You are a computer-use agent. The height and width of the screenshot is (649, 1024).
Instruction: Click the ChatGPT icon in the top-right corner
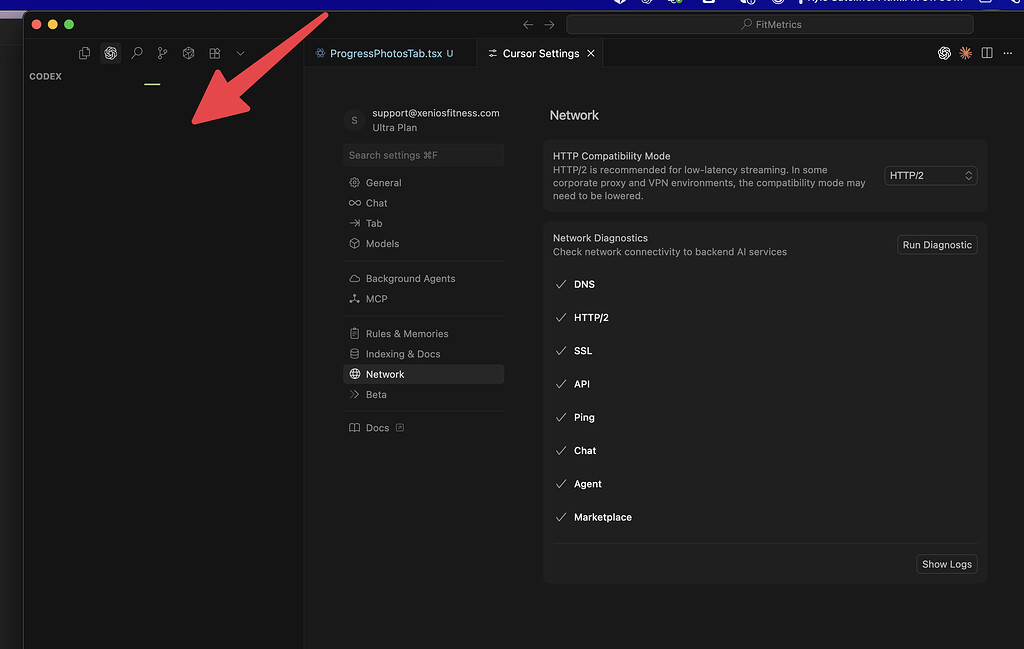[944, 53]
